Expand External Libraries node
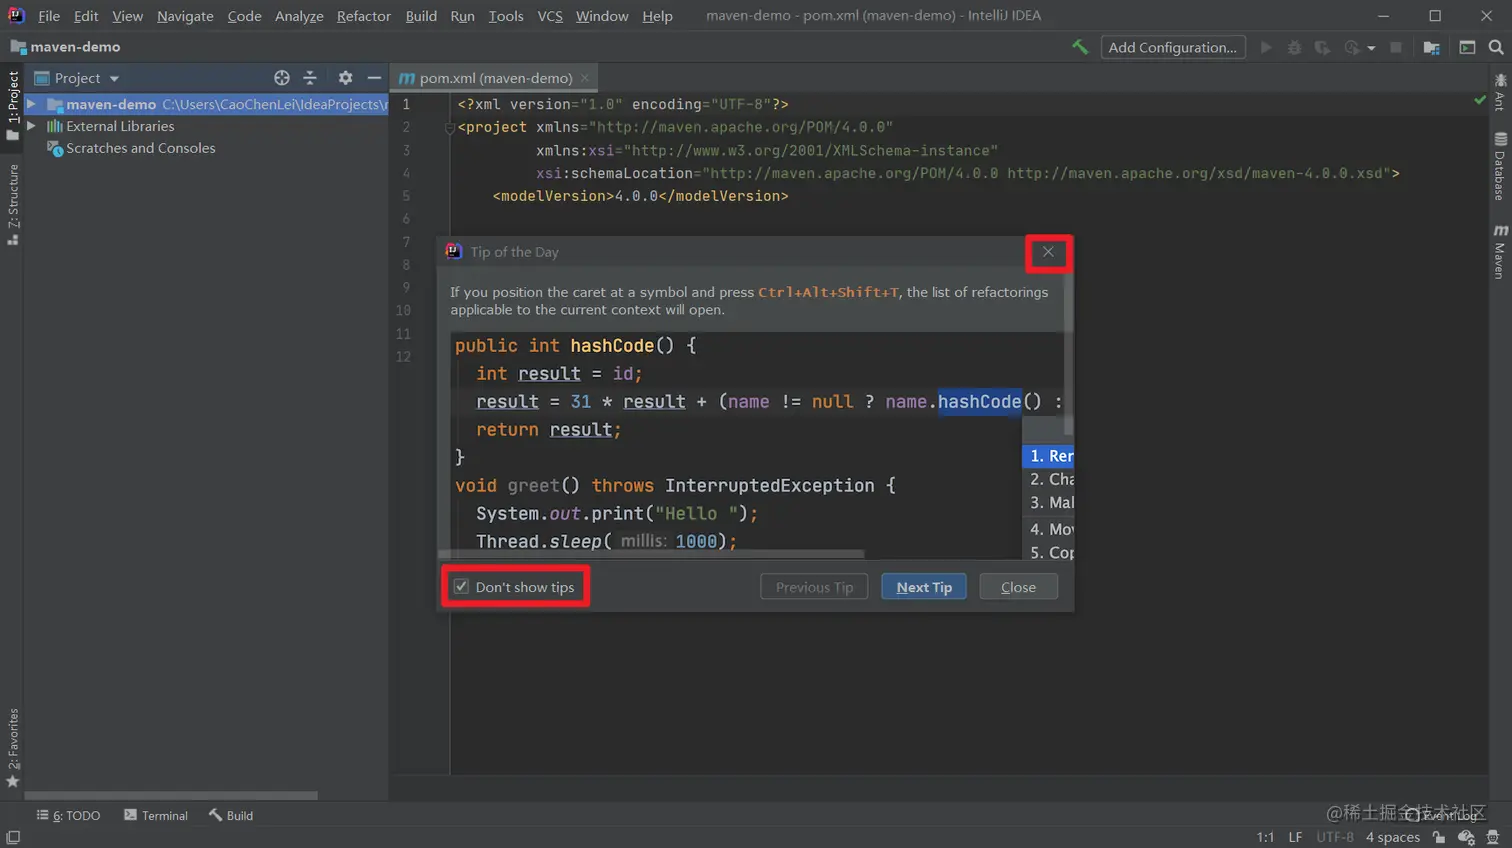Screen dimensions: 1512x848 coord(32,126)
